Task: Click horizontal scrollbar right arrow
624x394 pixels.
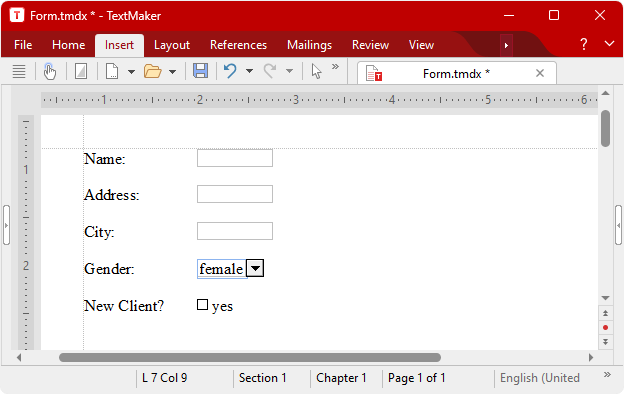Action: [591, 357]
